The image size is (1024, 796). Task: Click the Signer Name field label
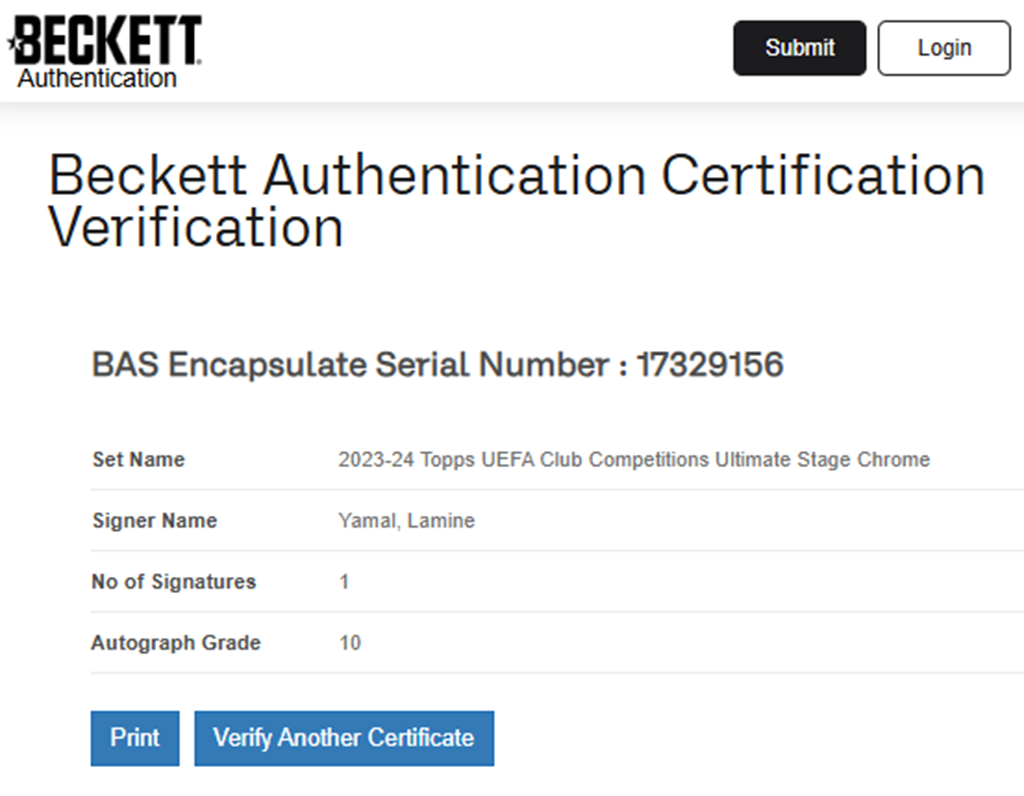154,521
